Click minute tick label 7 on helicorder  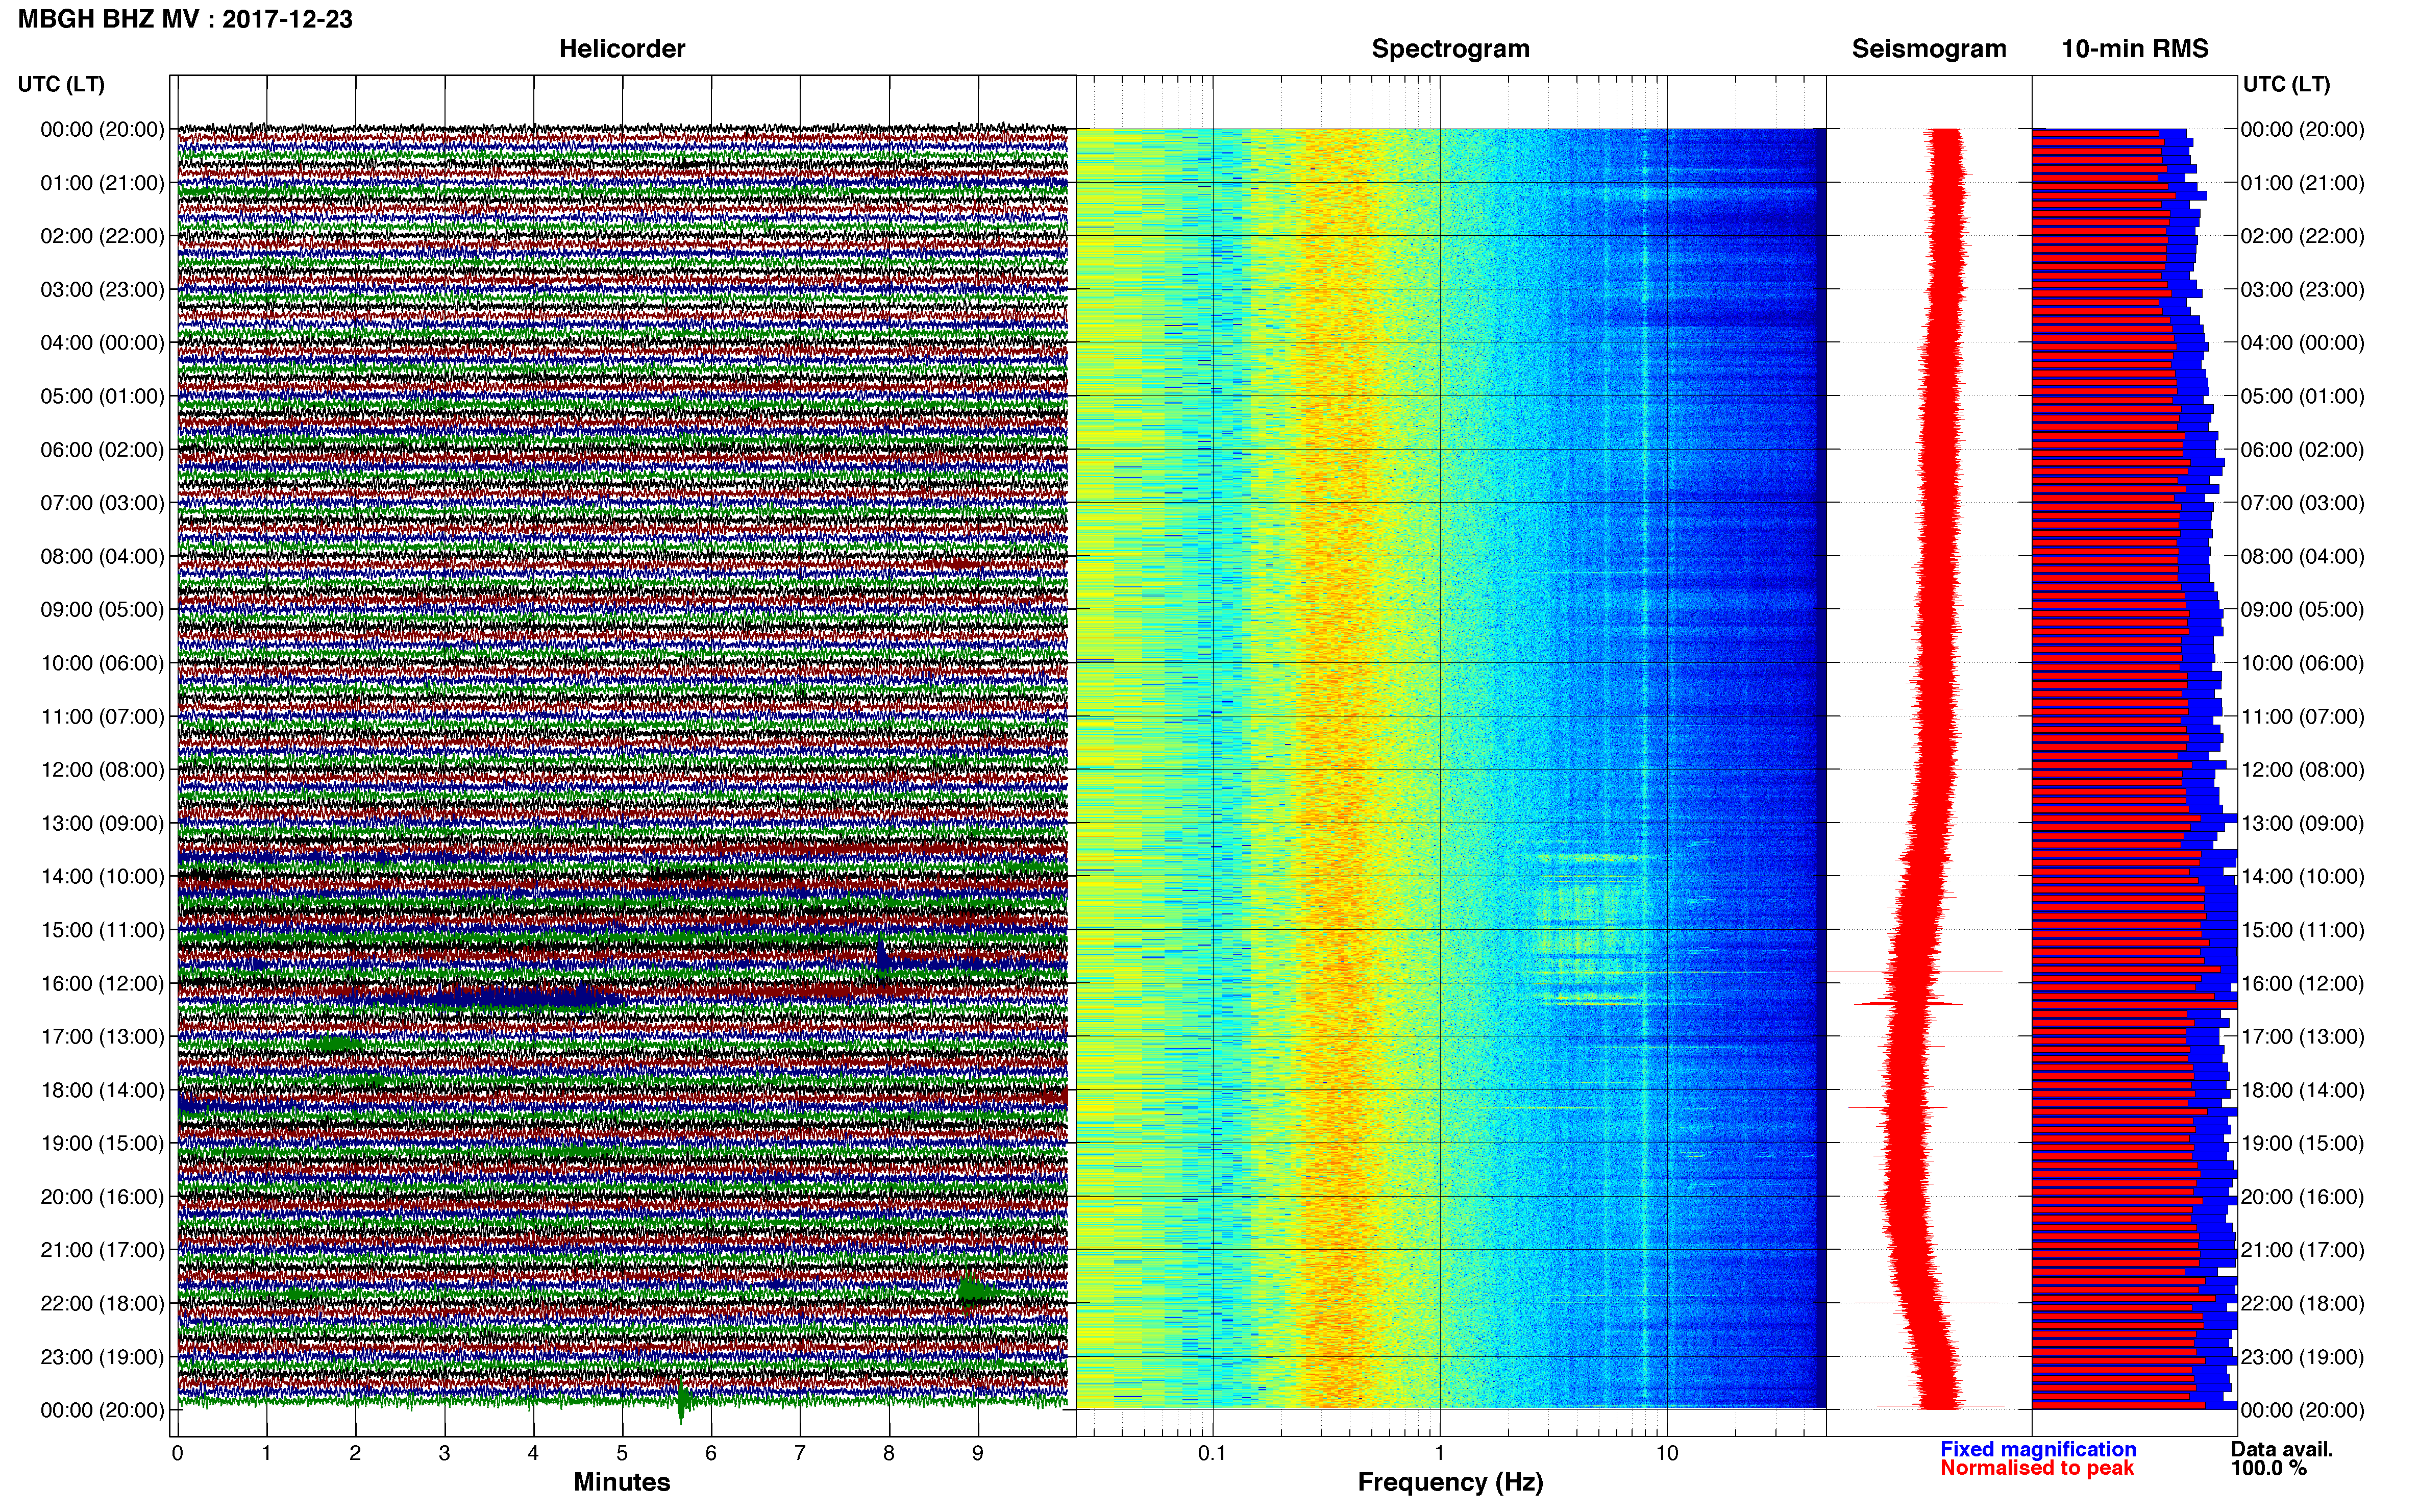pyautogui.click(x=800, y=1453)
